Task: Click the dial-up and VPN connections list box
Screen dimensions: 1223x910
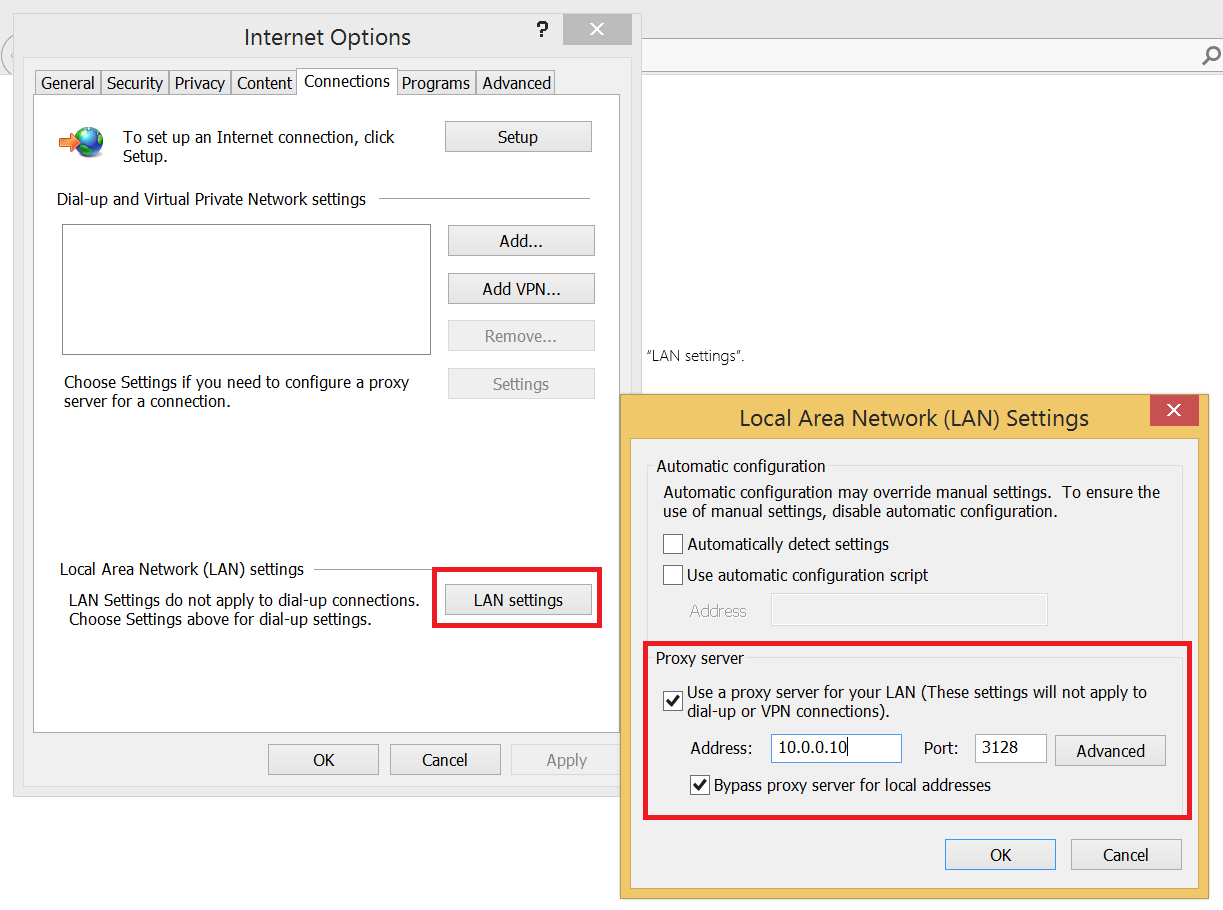Action: [246, 289]
